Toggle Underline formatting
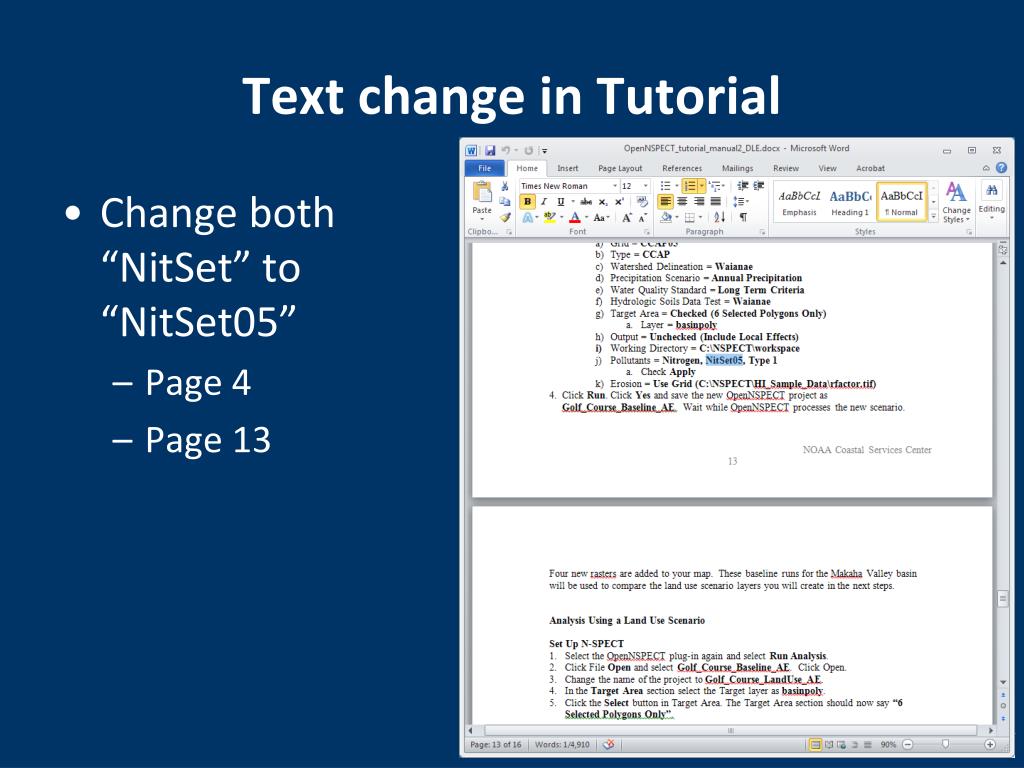1024x768 pixels. pyautogui.click(x=560, y=201)
